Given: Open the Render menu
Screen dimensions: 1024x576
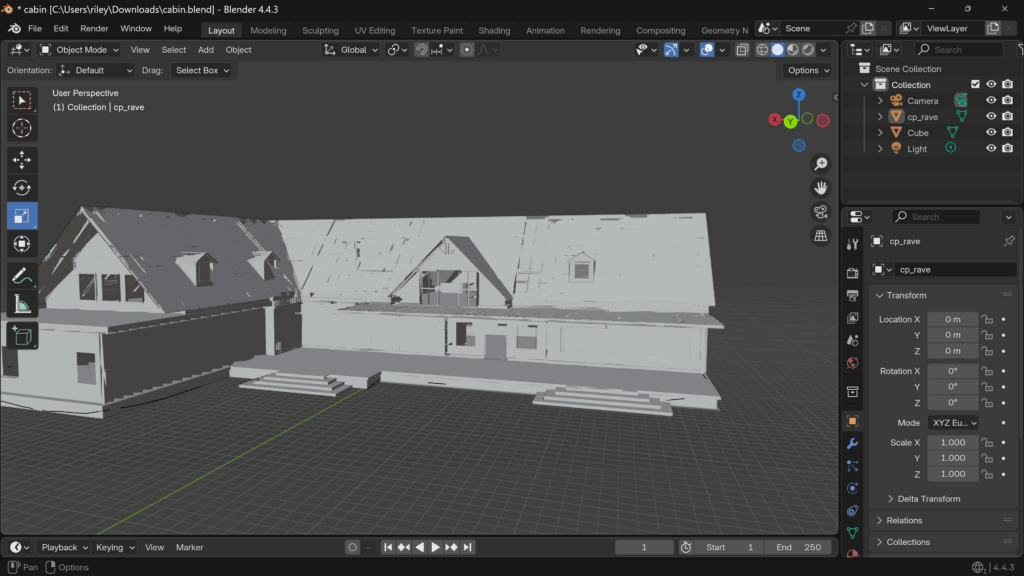Looking at the screenshot, I should click(94, 29).
